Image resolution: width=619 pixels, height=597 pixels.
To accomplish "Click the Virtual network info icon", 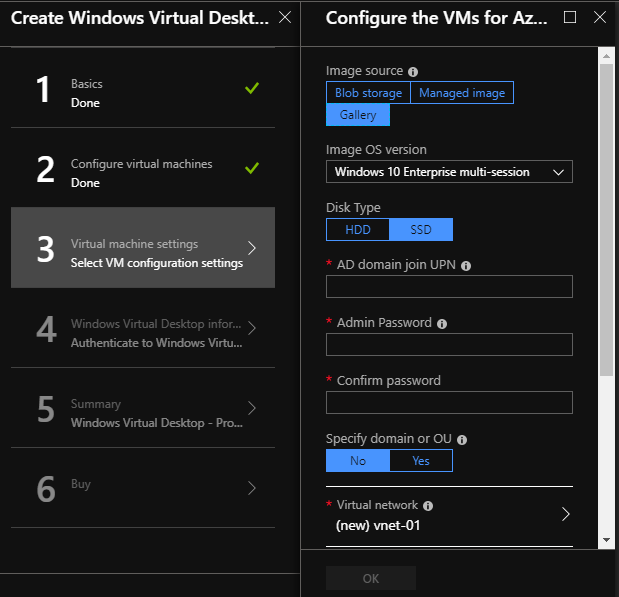I will point(428,506).
